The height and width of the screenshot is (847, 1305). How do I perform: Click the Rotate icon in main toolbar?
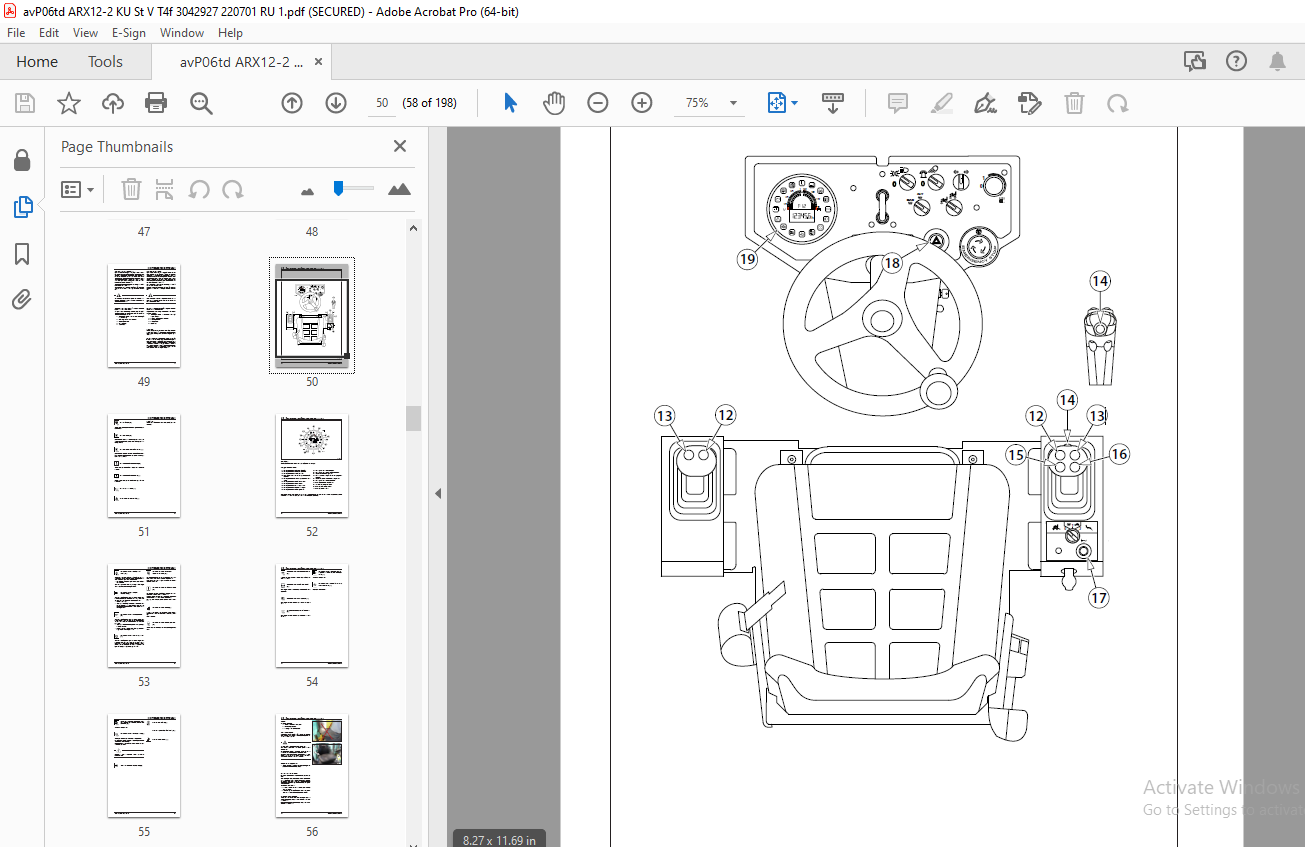1118,103
